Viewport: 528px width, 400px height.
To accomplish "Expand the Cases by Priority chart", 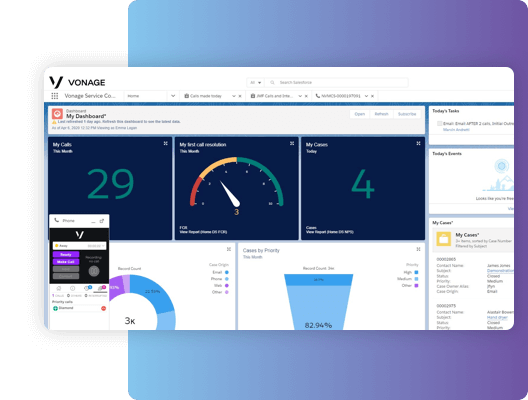I will pyautogui.click(x=418, y=249).
